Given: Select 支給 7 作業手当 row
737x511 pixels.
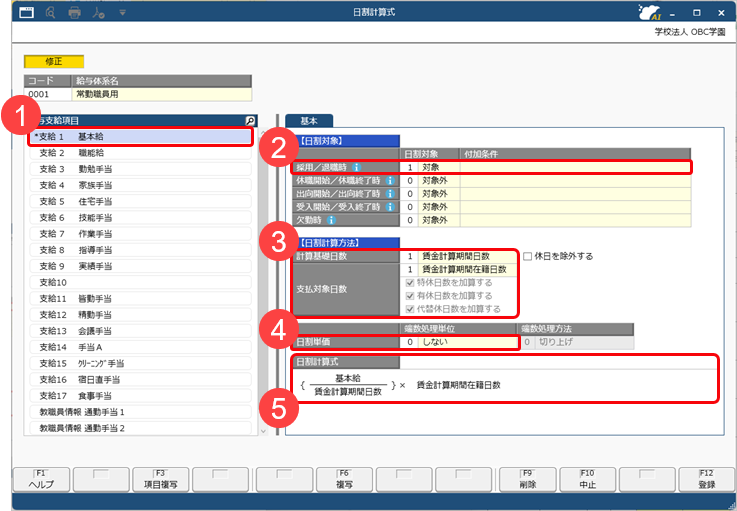Looking at the screenshot, I should (x=141, y=234).
